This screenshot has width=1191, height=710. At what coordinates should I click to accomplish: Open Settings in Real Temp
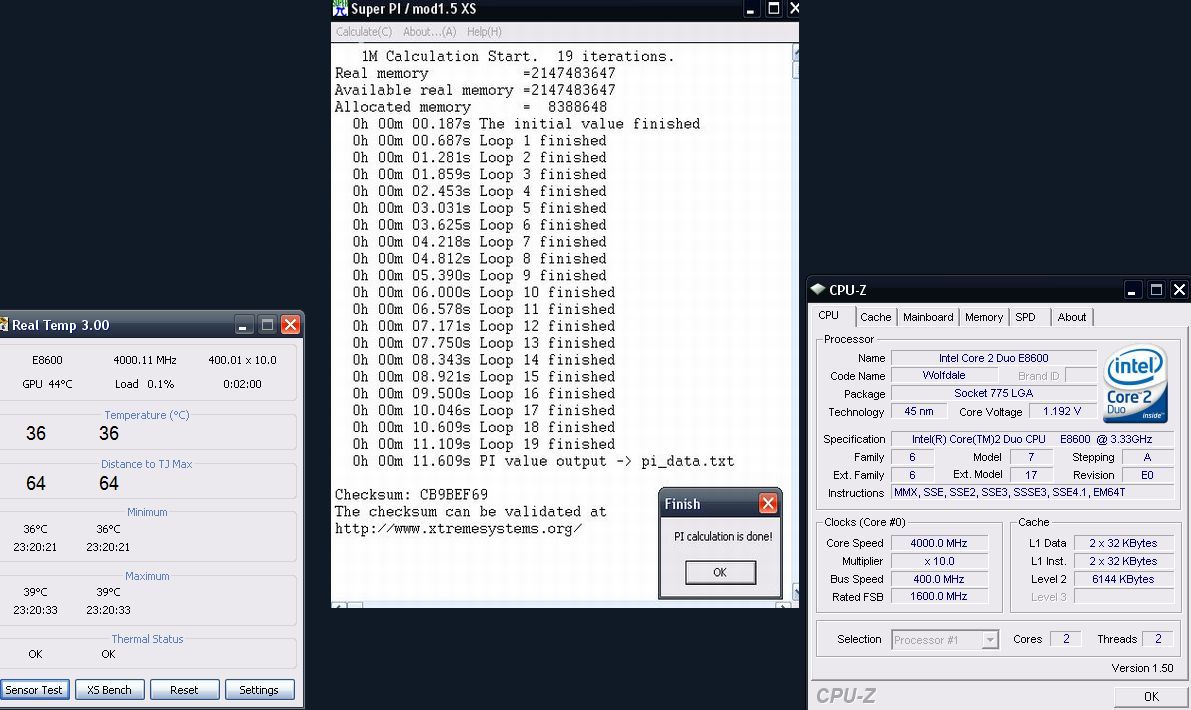tap(259, 689)
